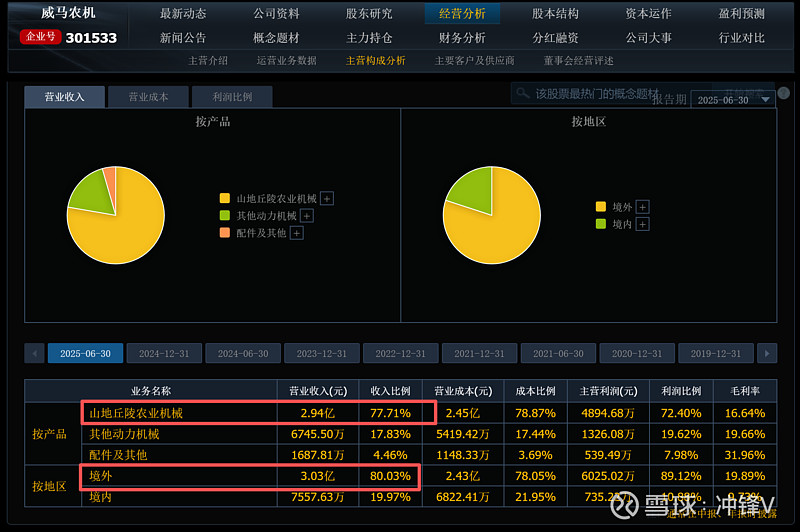
Task: Select the 2024-06-30 period button
Action: point(243,353)
